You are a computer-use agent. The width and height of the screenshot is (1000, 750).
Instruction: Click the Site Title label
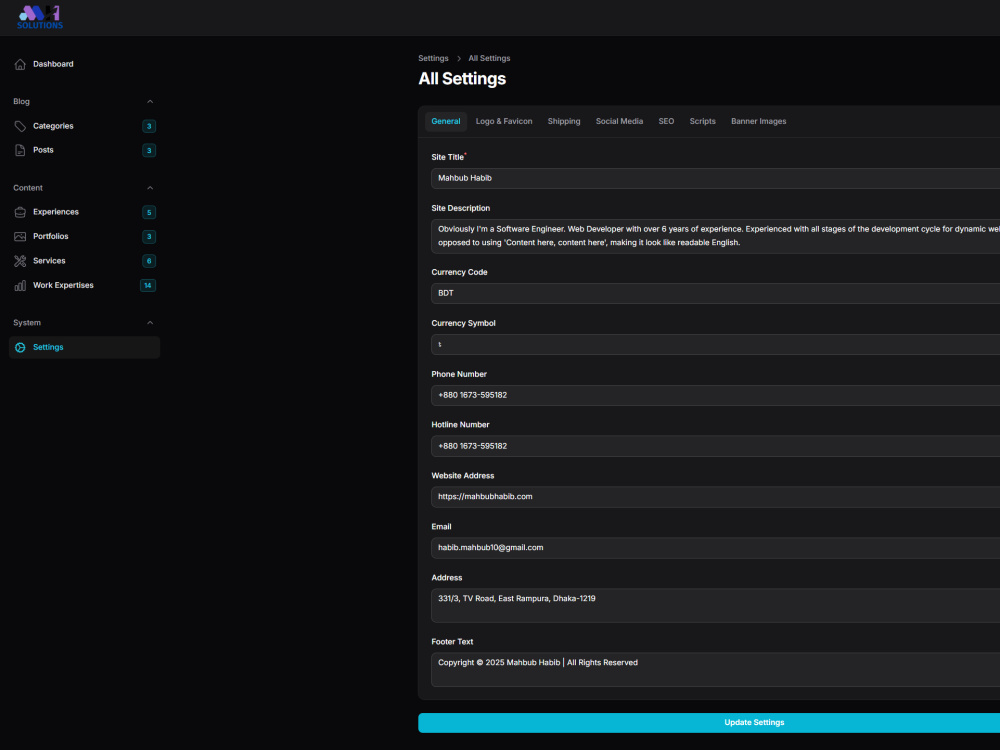[x=448, y=157]
